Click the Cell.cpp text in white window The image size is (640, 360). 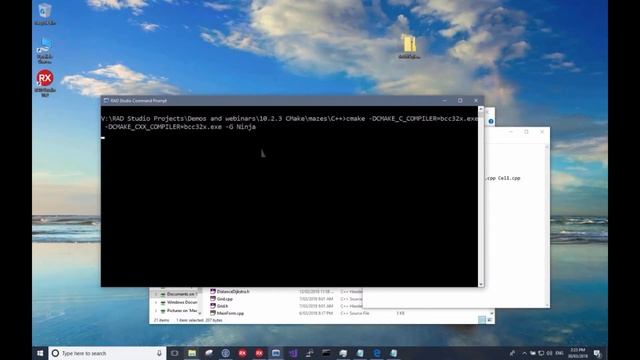[509, 178]
